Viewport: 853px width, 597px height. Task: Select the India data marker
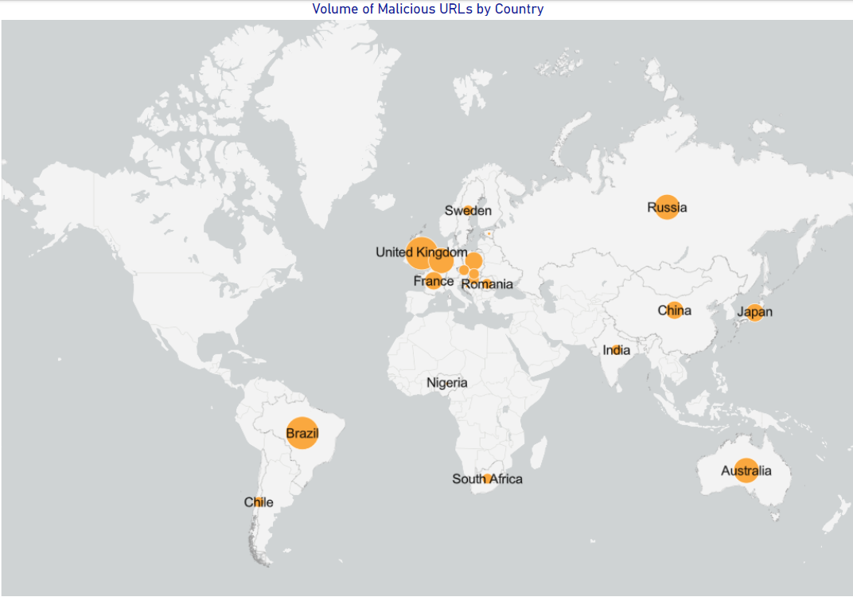point(616,350)
